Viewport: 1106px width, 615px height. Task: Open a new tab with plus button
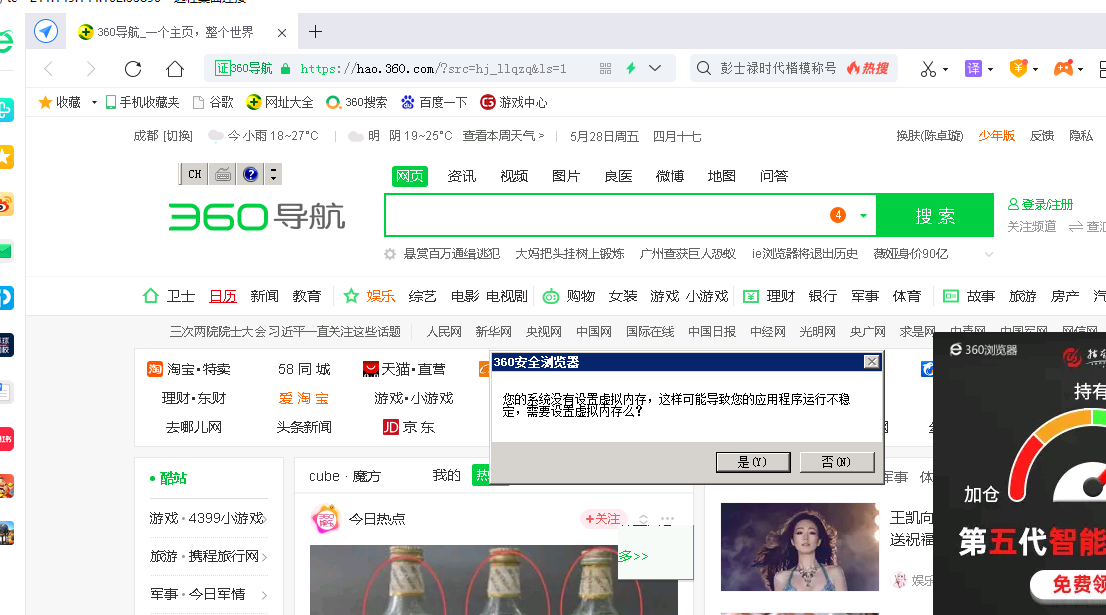(315, 32)
